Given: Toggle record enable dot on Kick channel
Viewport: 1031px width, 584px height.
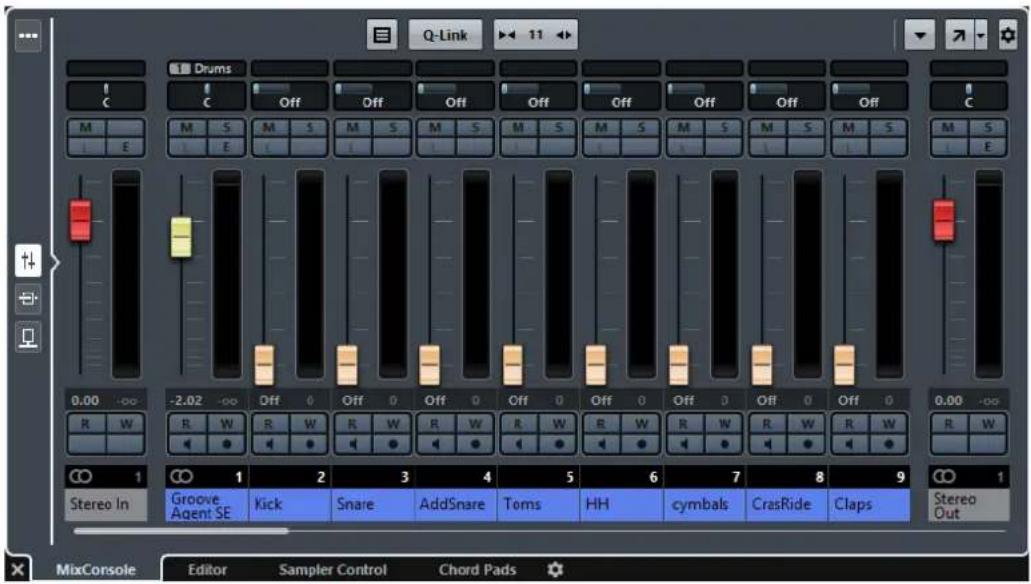Looking at the screenshot, I should [x=310, y=444].
